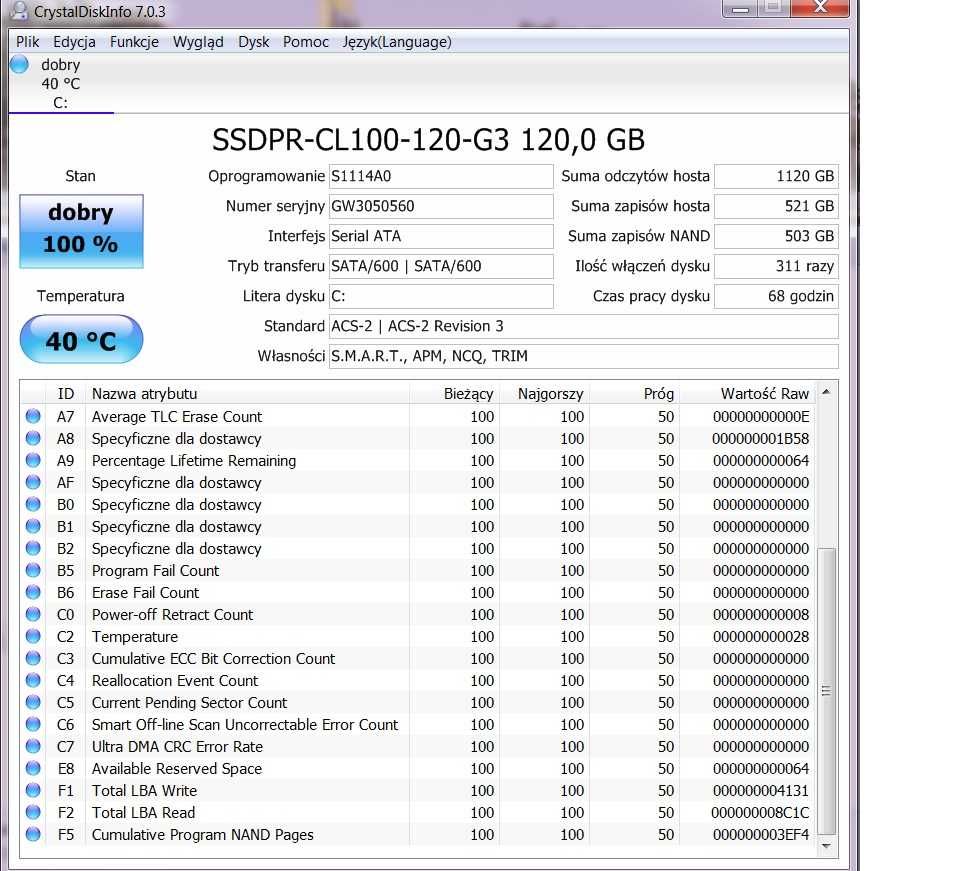Screen dimensions: 960x871
Task: Click the scroll down arrow of attribute list
Action: pos(826,846)
